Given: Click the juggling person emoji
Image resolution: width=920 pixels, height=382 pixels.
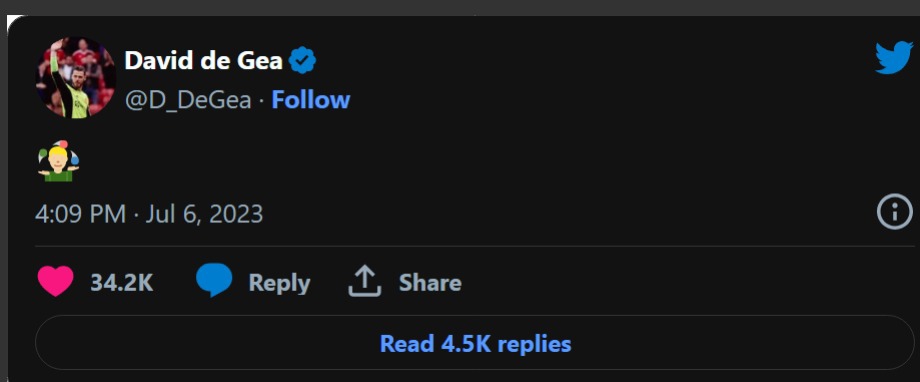Looking at the screenshot, I should coord(59,161).
